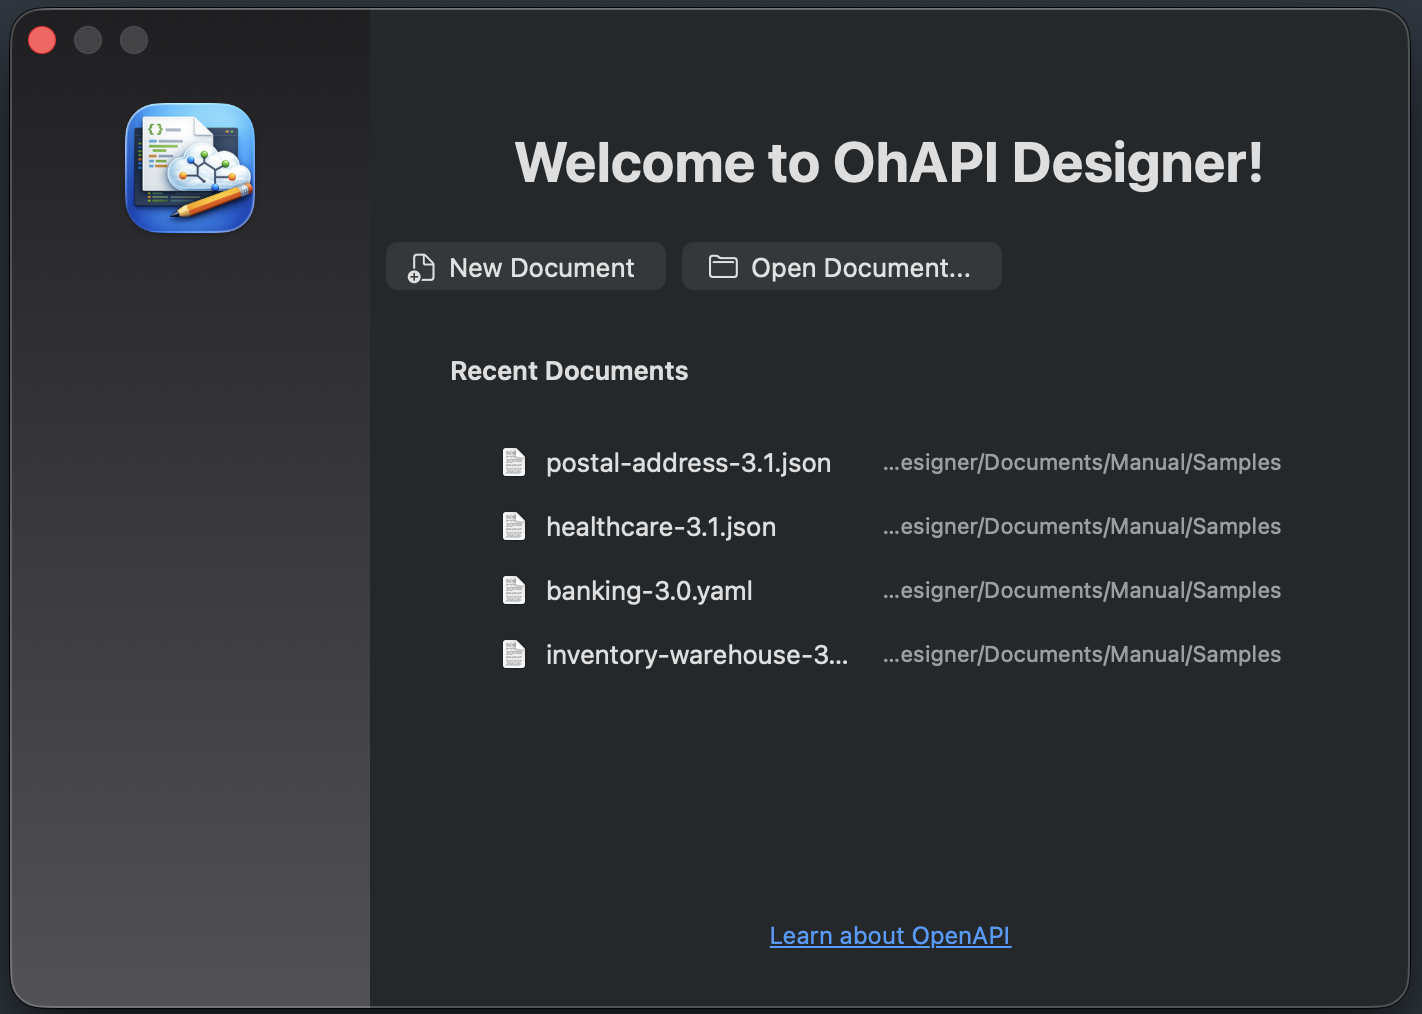Screen dimensions: 1422x1014
Task: Click the folder path next to healthcare-3.1.json
Action: (x=1081, y=527)
